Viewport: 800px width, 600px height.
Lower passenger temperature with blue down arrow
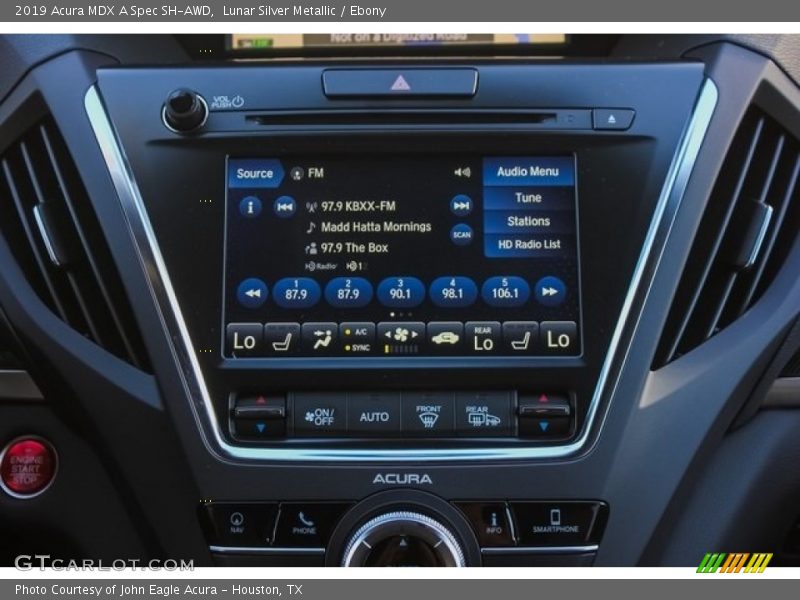[x=544, y=426]
